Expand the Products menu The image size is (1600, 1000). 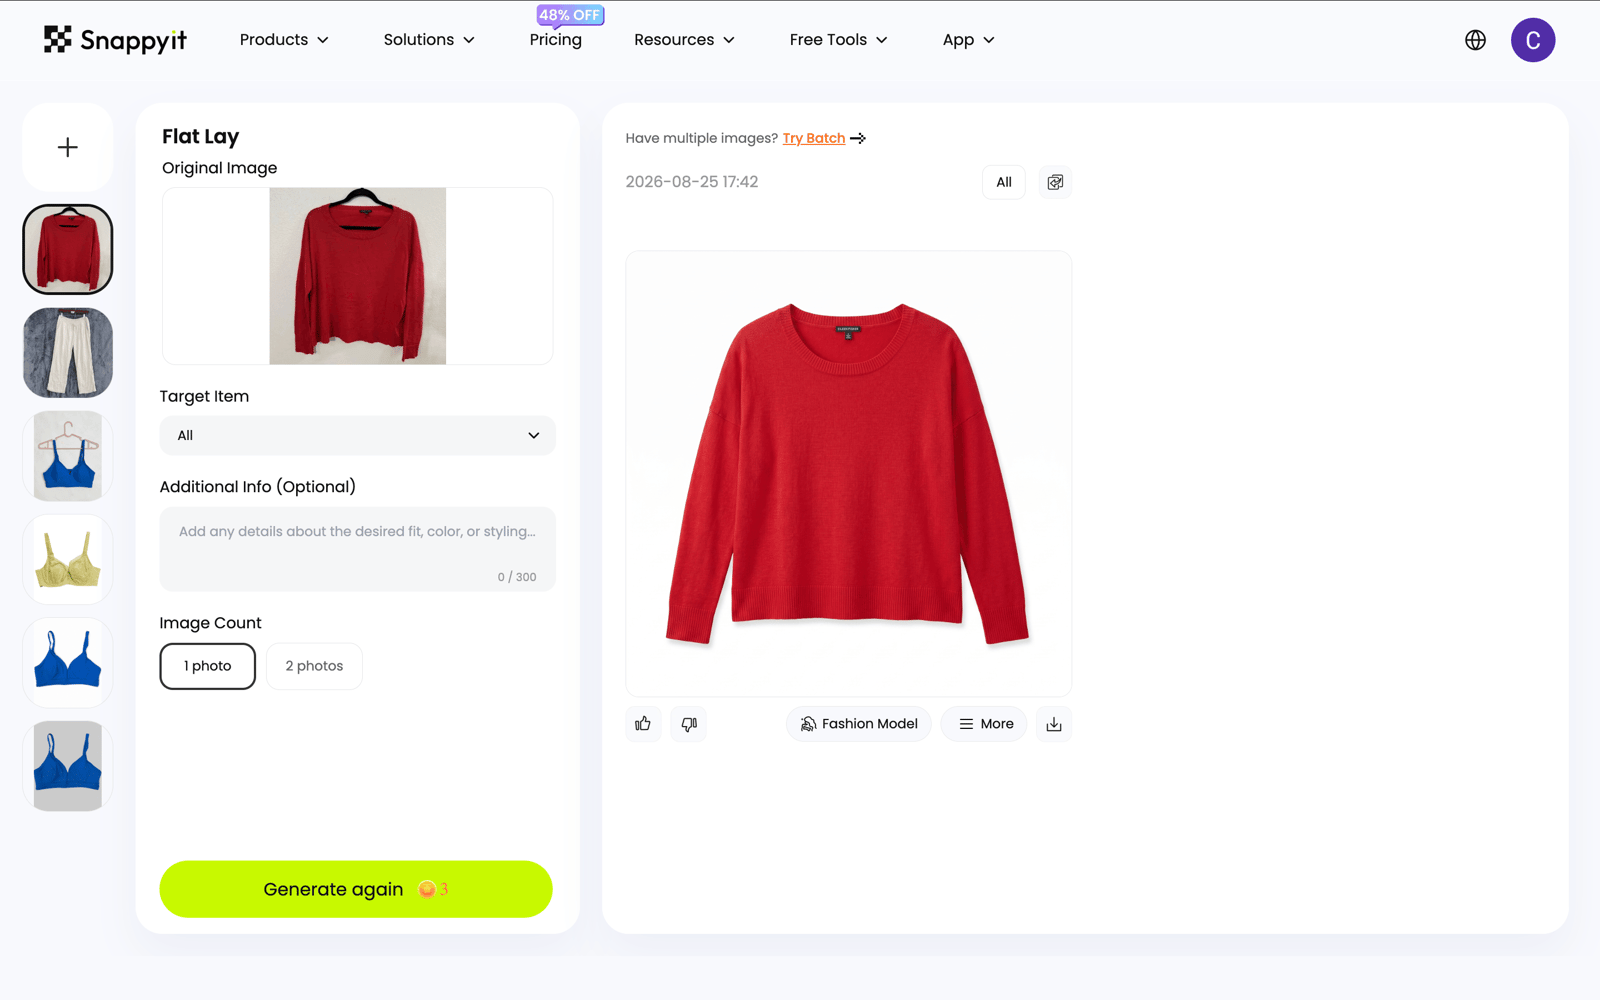(x=284, y=40)
